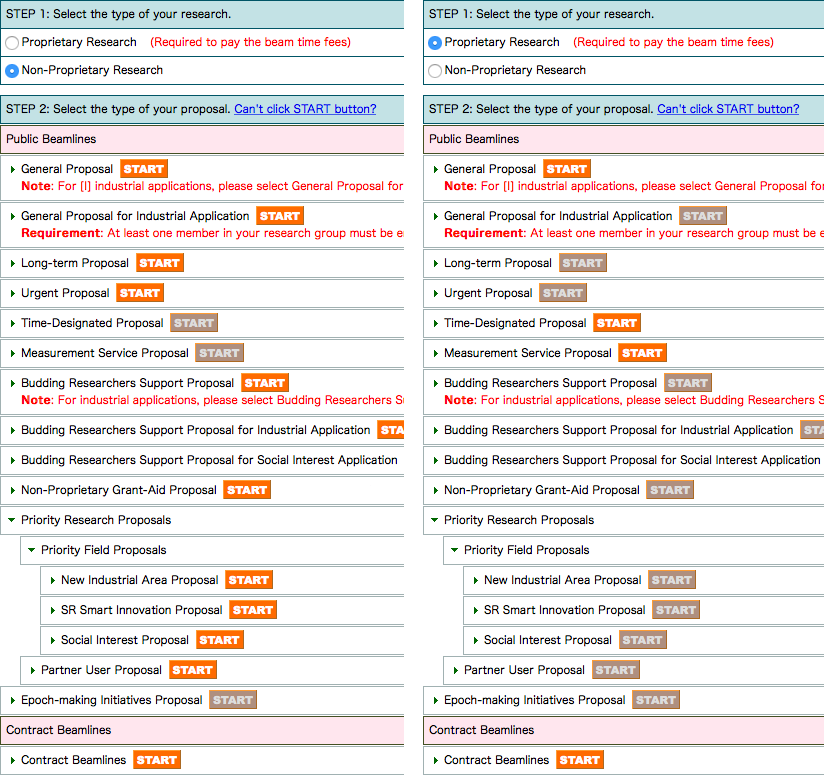Start the enabled Social Interest Proposal
The width and height of the screenshot is (825, 775).
coord(219,640)
